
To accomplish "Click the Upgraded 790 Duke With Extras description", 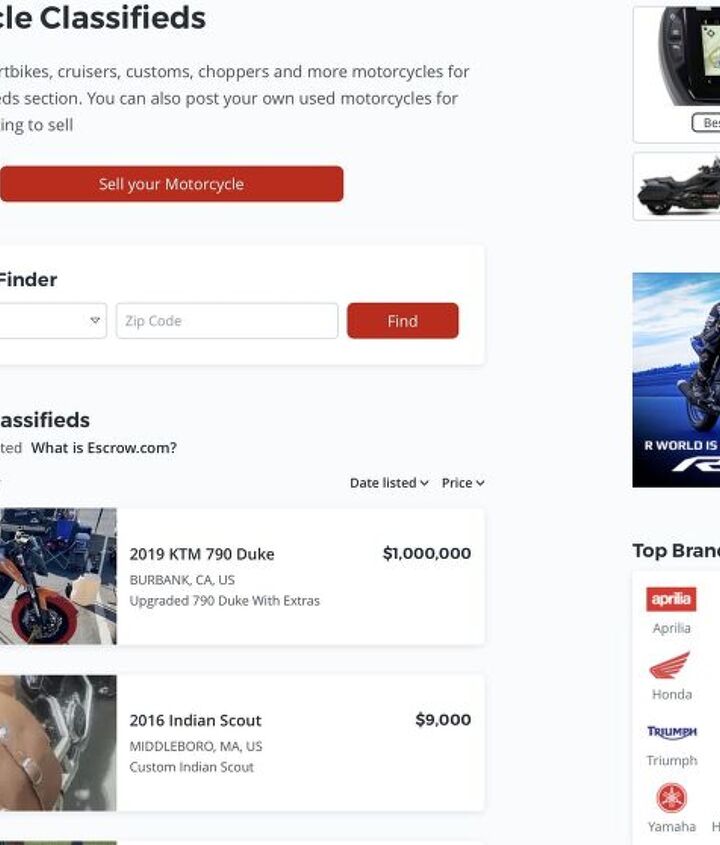I will (x=225, y=601).
